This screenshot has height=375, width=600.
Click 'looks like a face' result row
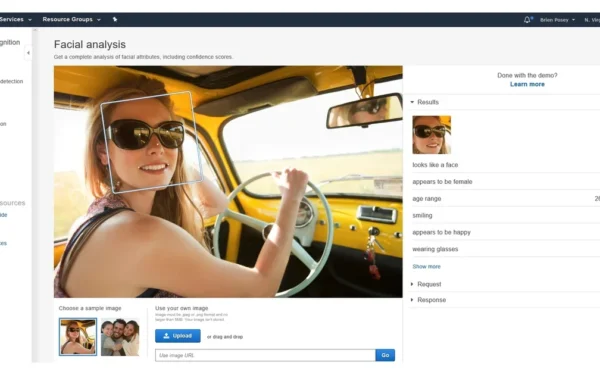506,165
